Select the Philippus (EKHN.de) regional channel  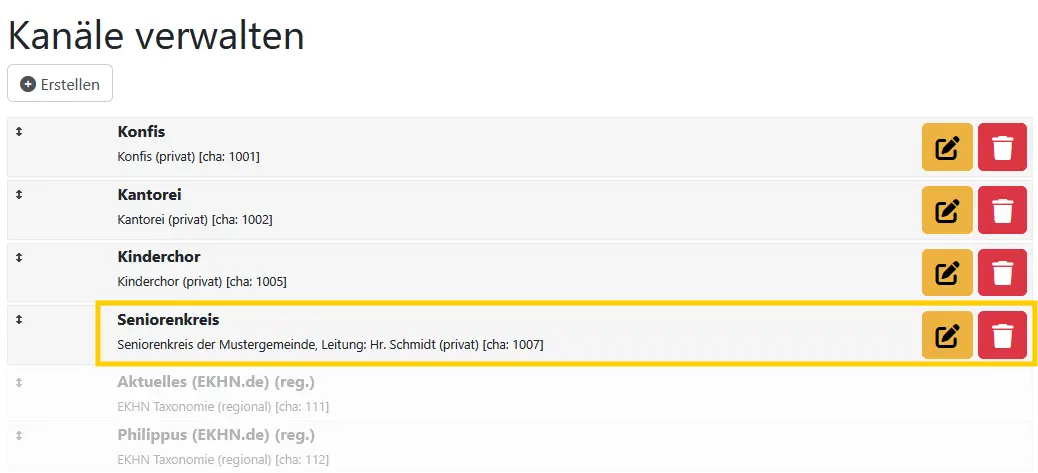coord(216,436)
